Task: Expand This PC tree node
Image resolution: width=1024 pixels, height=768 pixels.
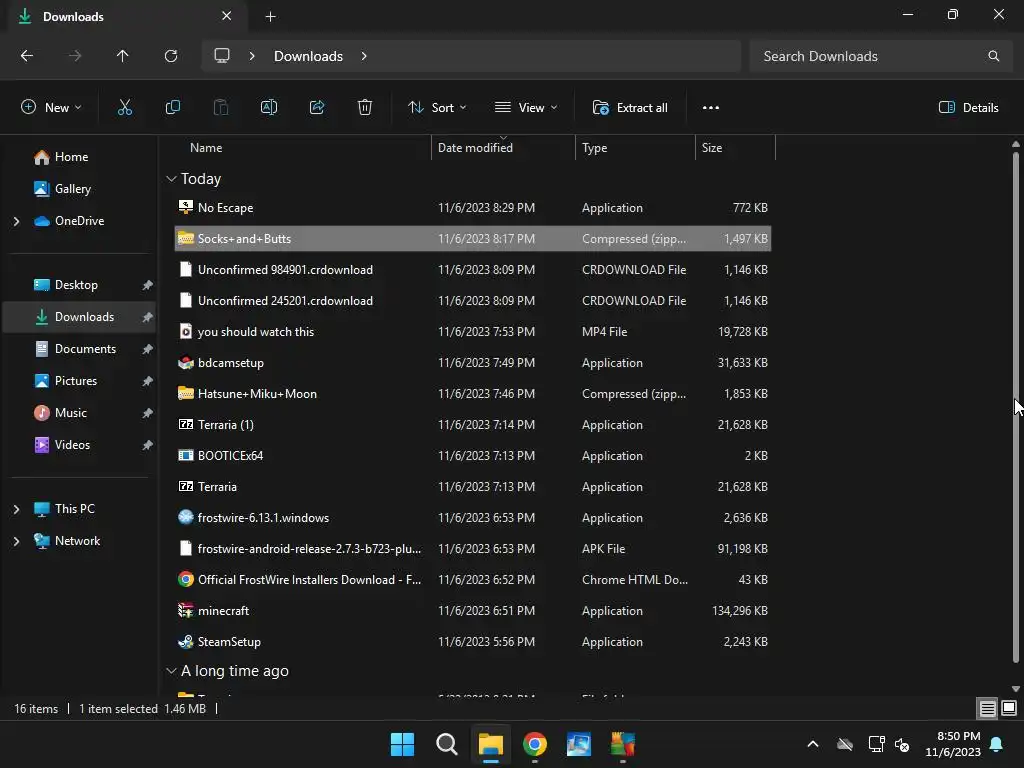Action: tap(16, 509)
